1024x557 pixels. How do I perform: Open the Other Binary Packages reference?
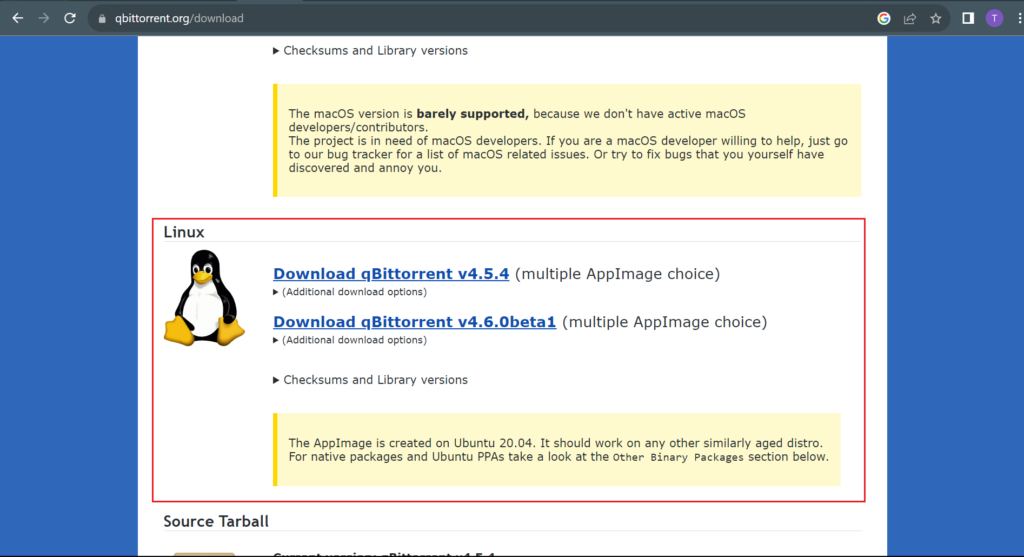[677, 457]
